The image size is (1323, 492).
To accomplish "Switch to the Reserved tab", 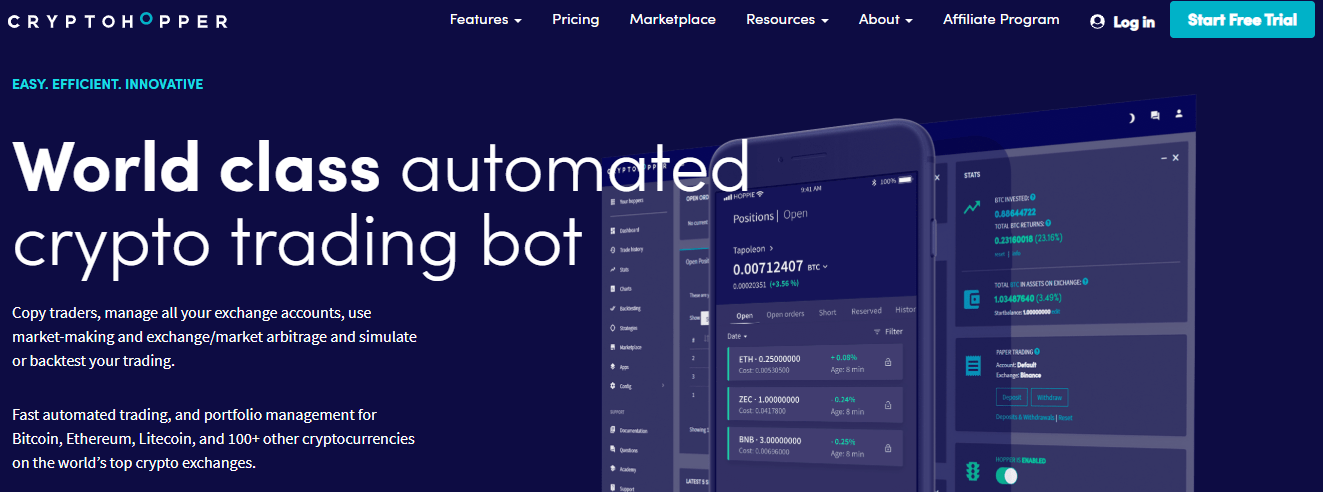I will click(x=866, y=311).
